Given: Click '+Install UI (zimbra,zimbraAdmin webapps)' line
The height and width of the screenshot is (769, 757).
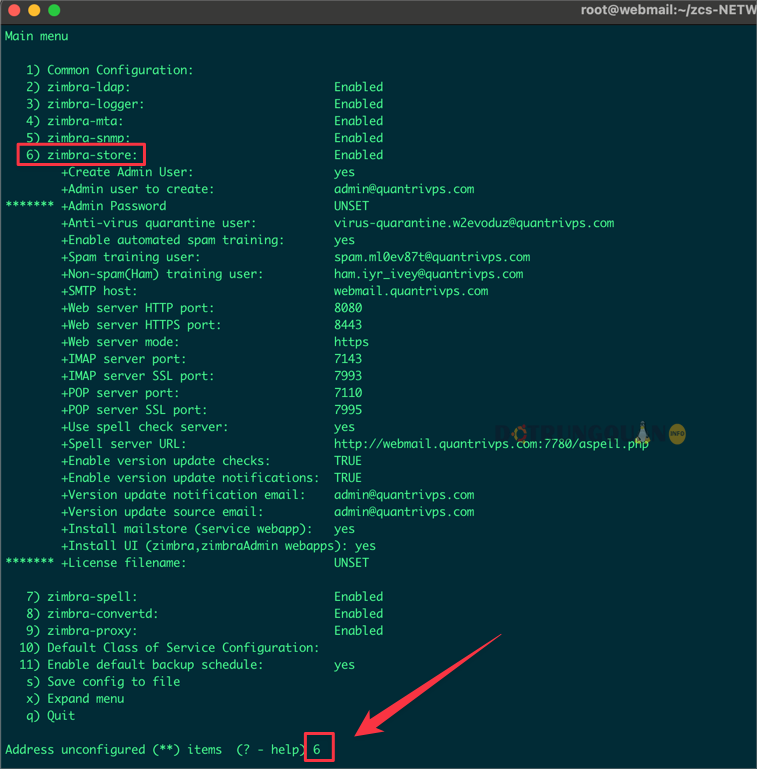Looking at the screenshot, I should coord(219,546).
